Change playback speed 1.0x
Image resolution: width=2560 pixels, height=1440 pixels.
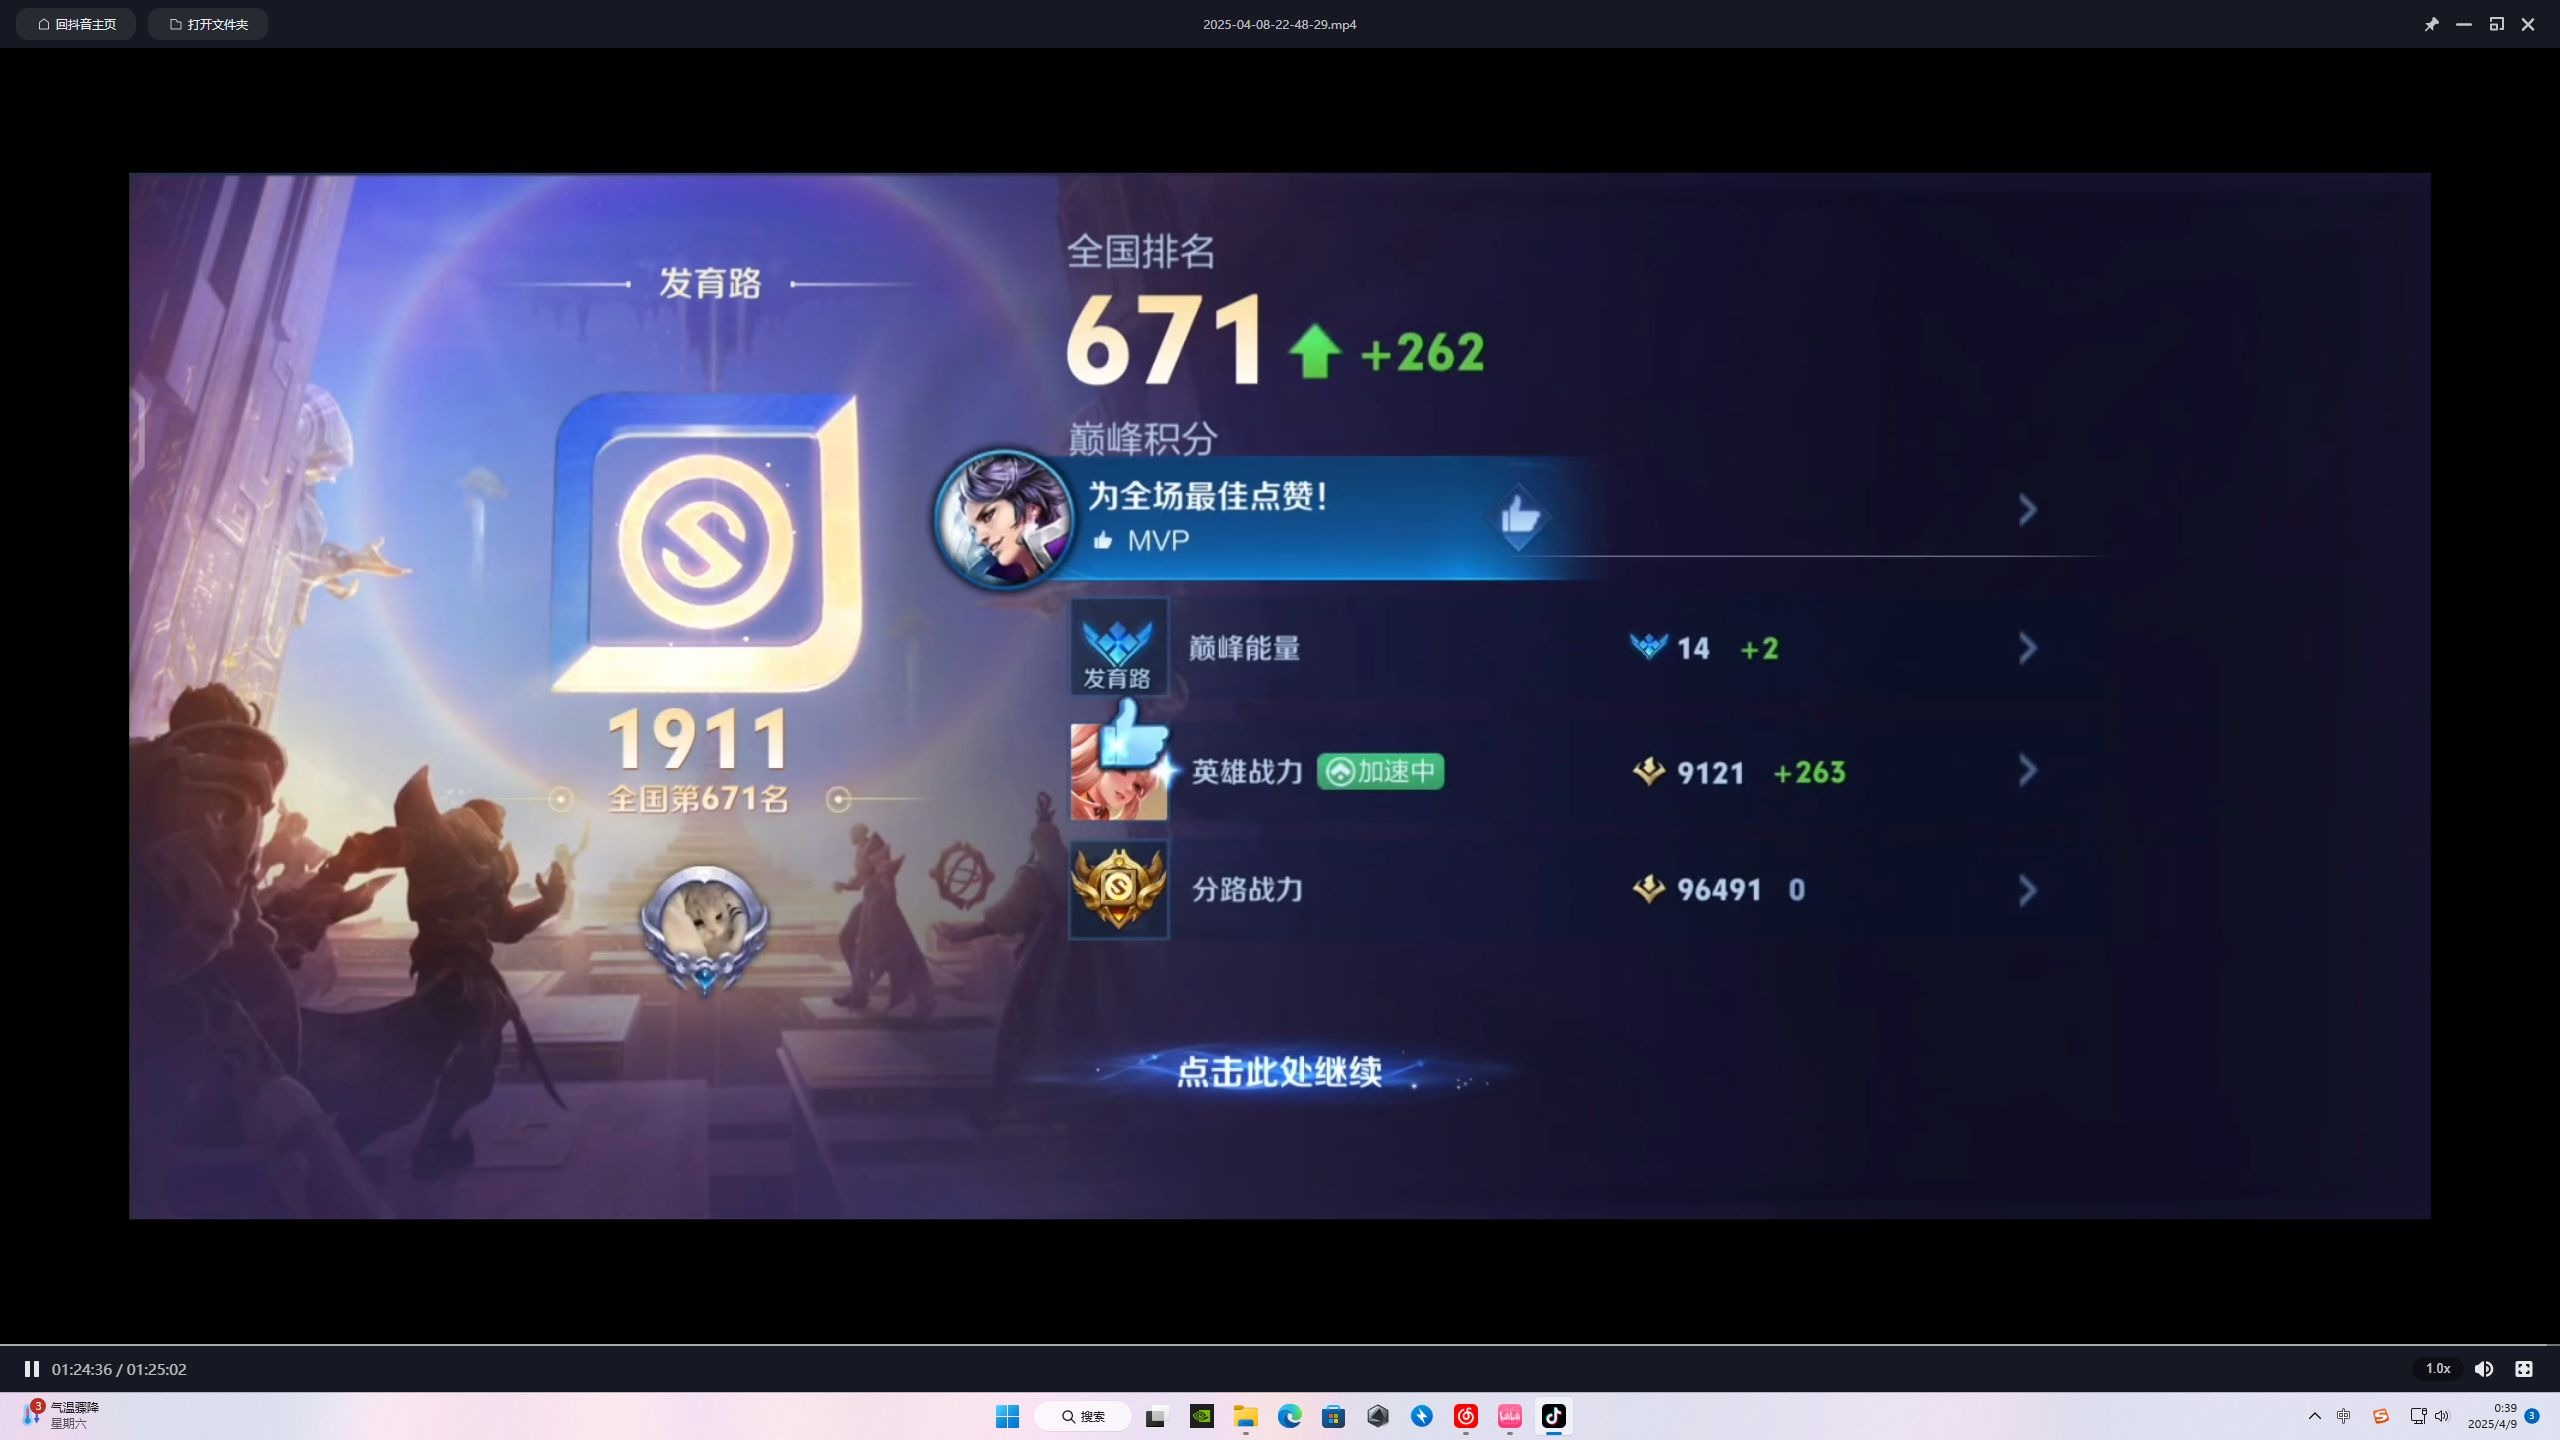click(2437, 1368)
